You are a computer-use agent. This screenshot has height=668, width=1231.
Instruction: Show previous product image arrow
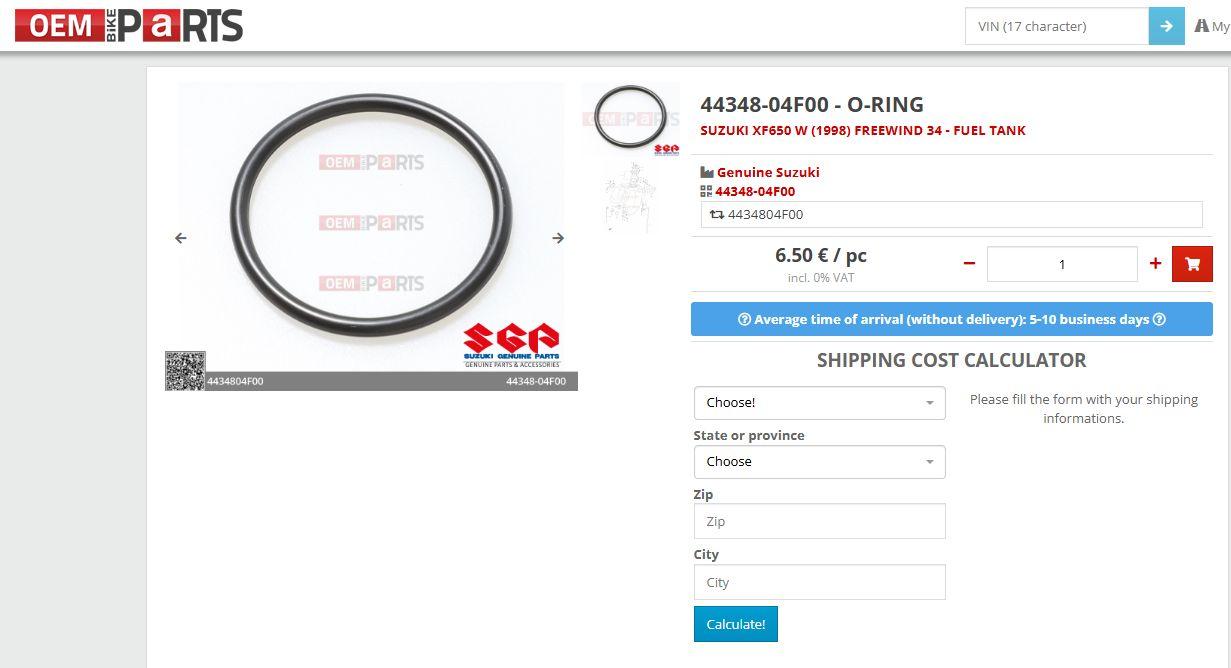181,238
